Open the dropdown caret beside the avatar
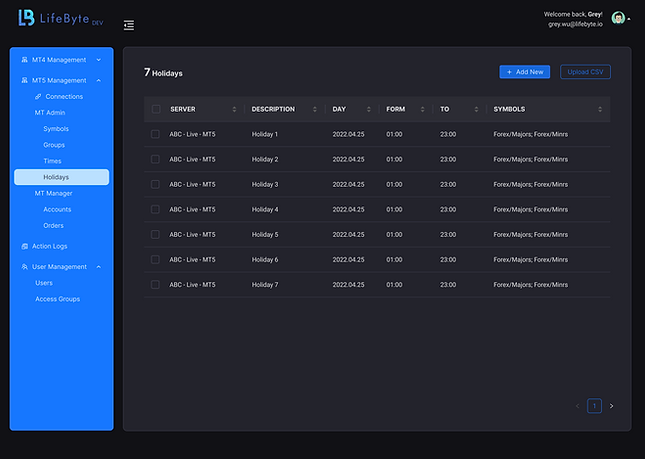 click(x=629, y=19)
